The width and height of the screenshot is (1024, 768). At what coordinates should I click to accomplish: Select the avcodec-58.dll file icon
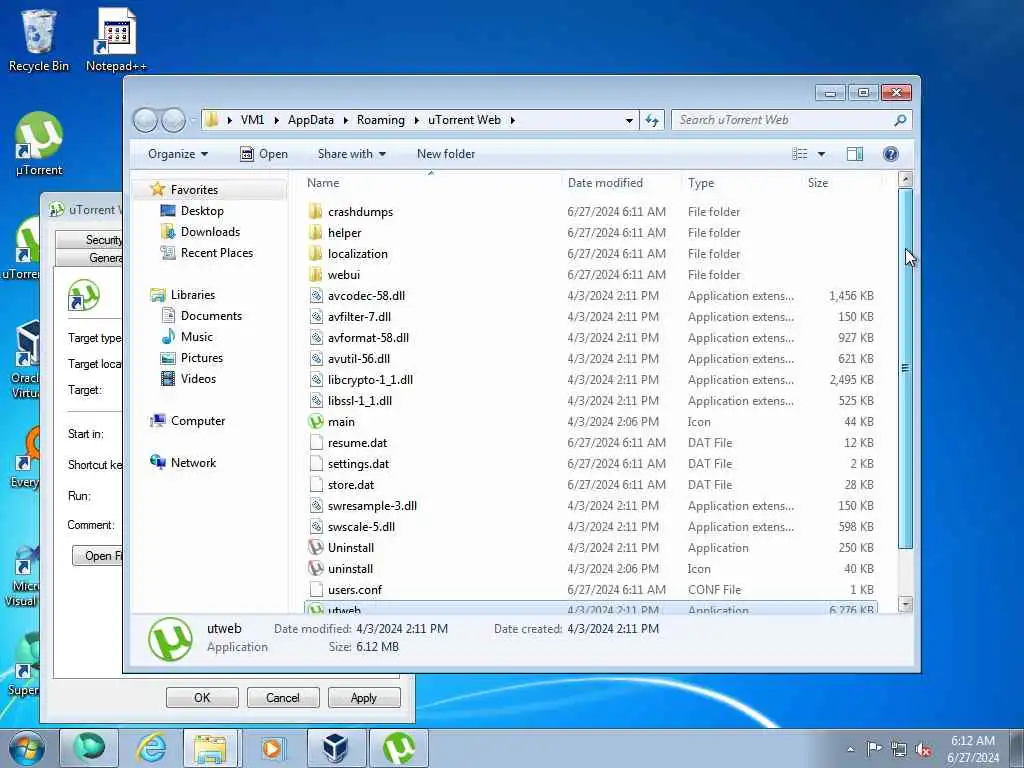(x=316, y=296)
